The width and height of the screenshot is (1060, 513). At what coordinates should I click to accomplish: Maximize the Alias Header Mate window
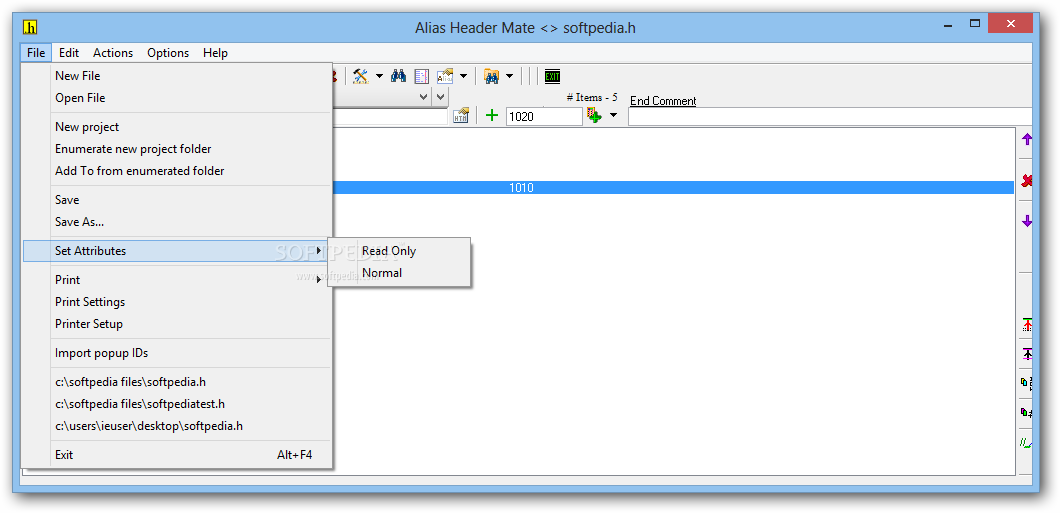975,24
